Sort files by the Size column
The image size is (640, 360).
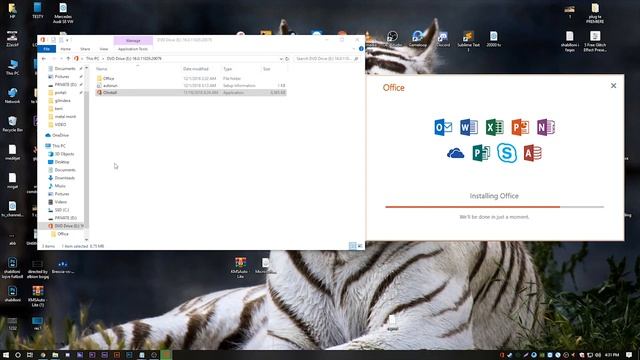click(267, 69)
